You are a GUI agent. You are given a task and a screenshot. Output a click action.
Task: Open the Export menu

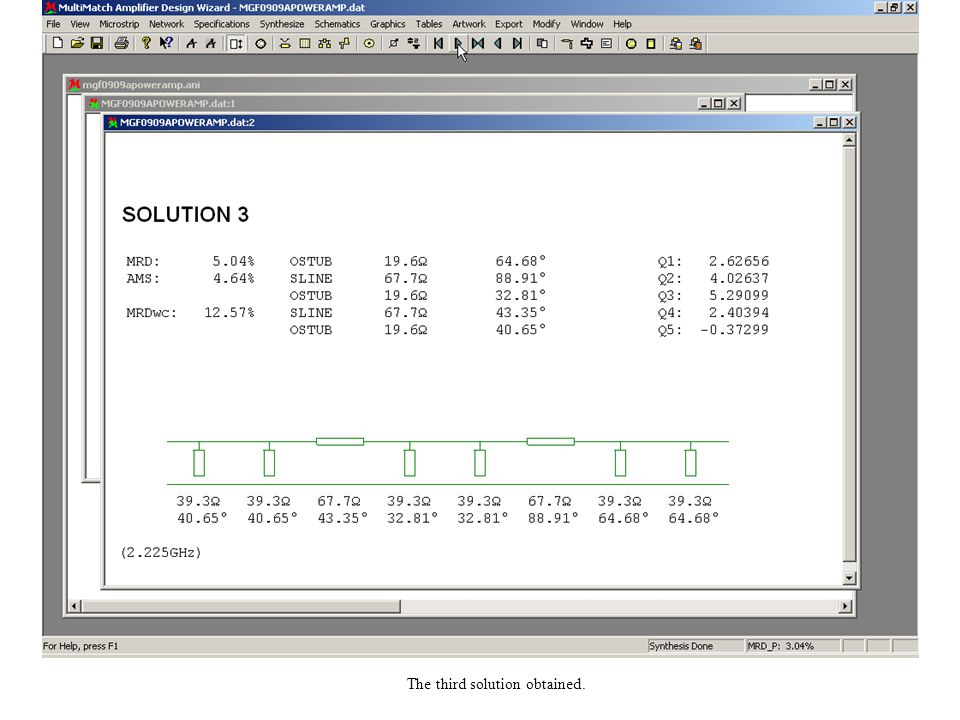click(509, 24)
